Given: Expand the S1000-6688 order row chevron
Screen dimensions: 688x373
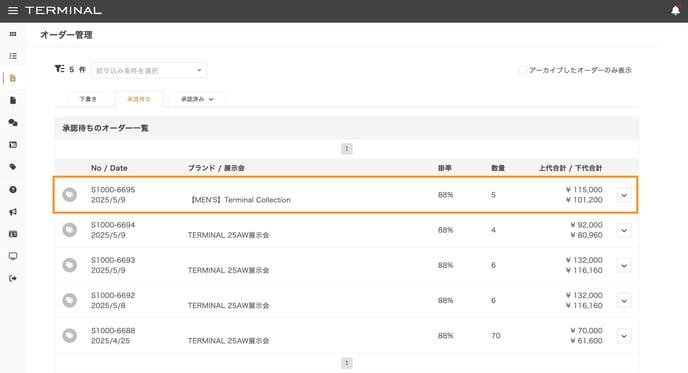Looking at the screenshot, I should (x=624, y=336).
